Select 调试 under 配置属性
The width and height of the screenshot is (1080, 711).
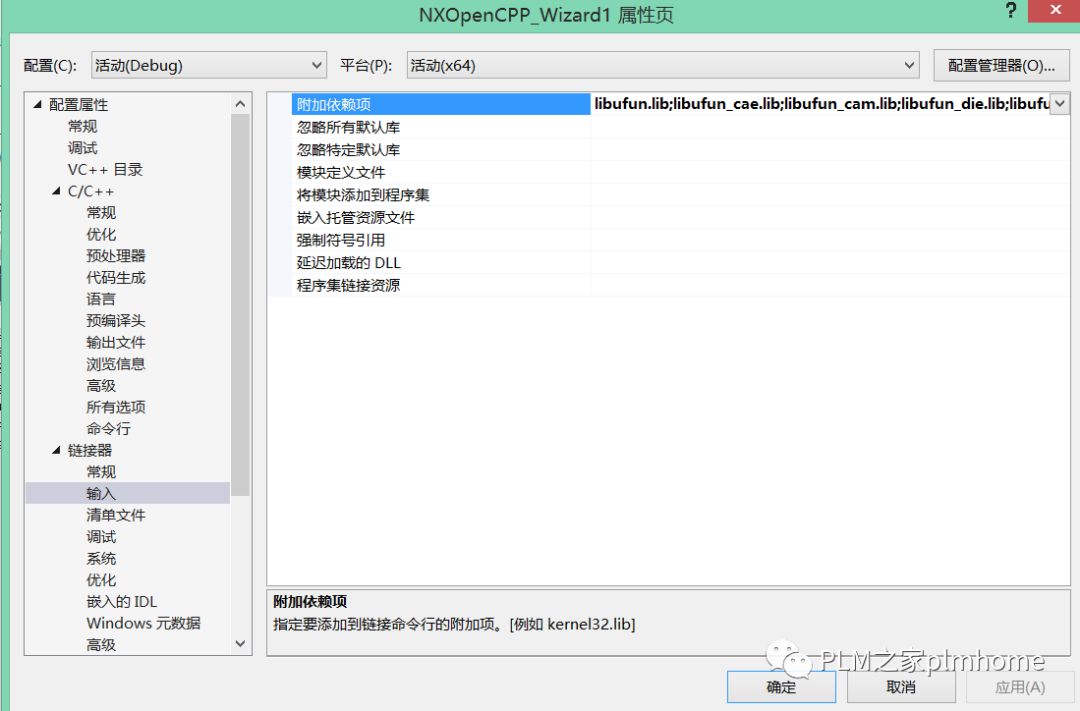(x=82, y=148)
